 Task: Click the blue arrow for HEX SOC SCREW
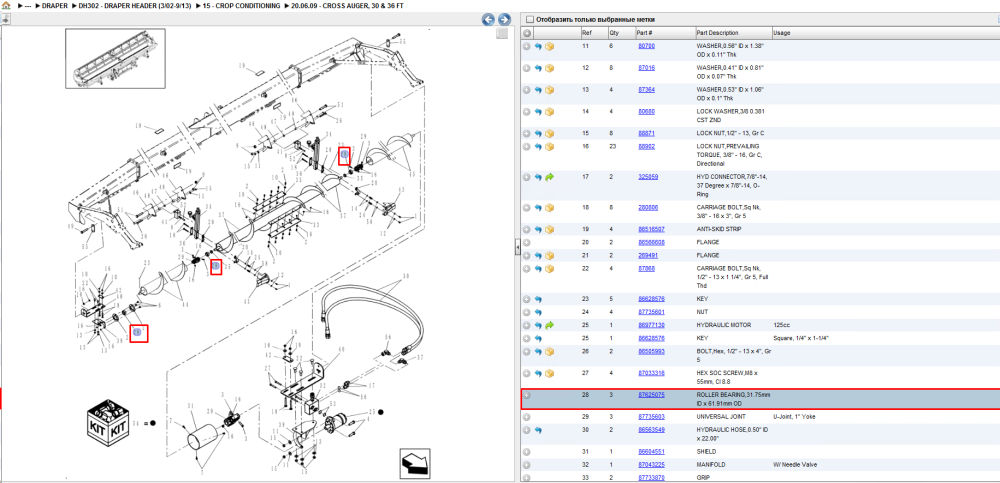[x=538, y=373]
